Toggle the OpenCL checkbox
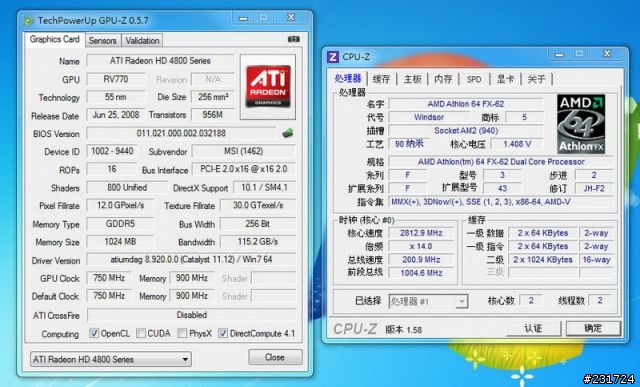640x387 pixels. click(94, 333)
